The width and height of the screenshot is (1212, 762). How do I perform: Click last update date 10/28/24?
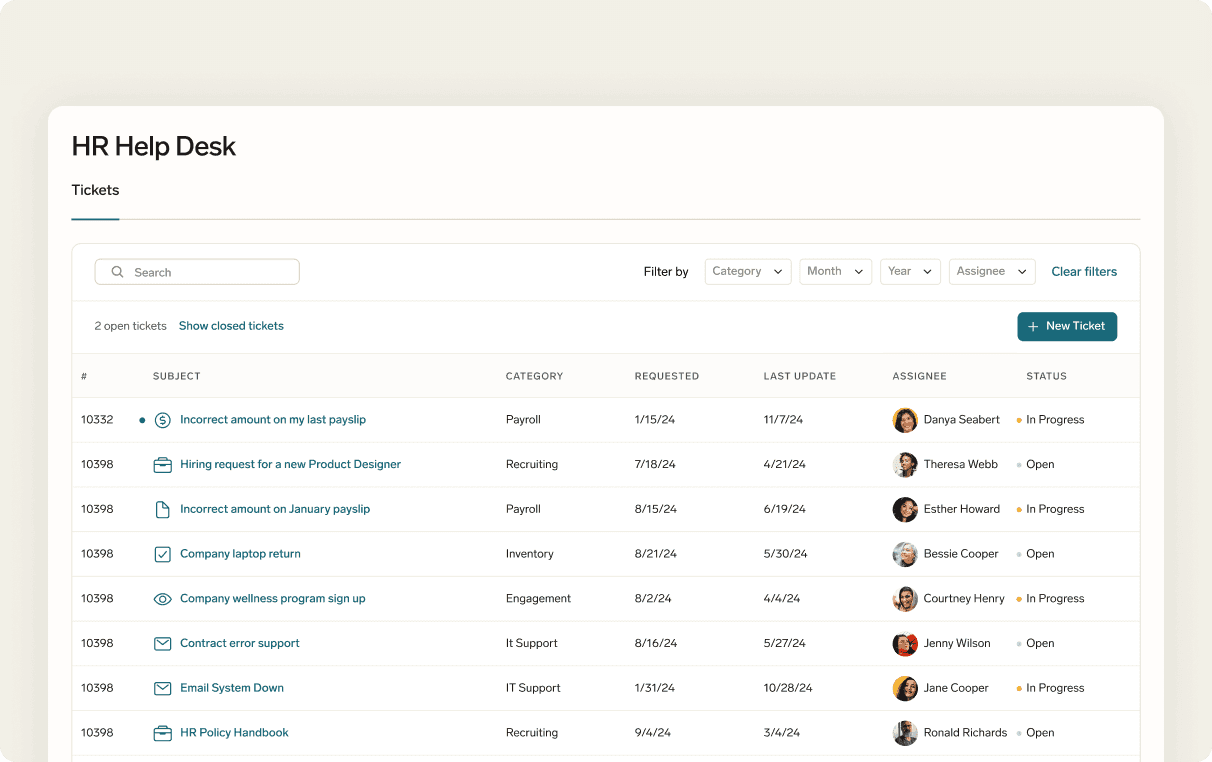(788, 688)
